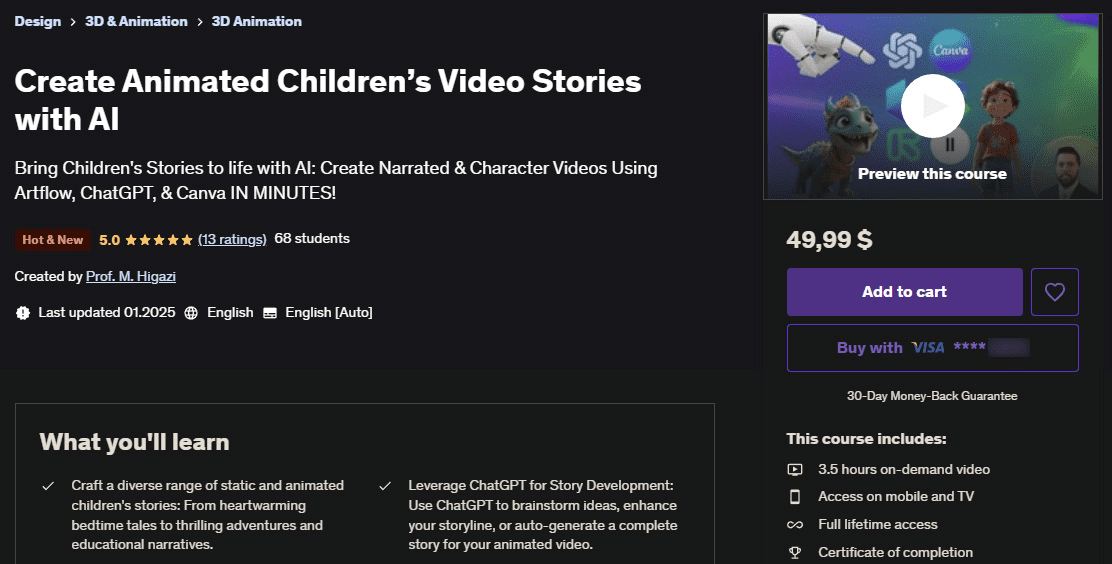Open the Design breadcrumb category

[x=37, y=21]
